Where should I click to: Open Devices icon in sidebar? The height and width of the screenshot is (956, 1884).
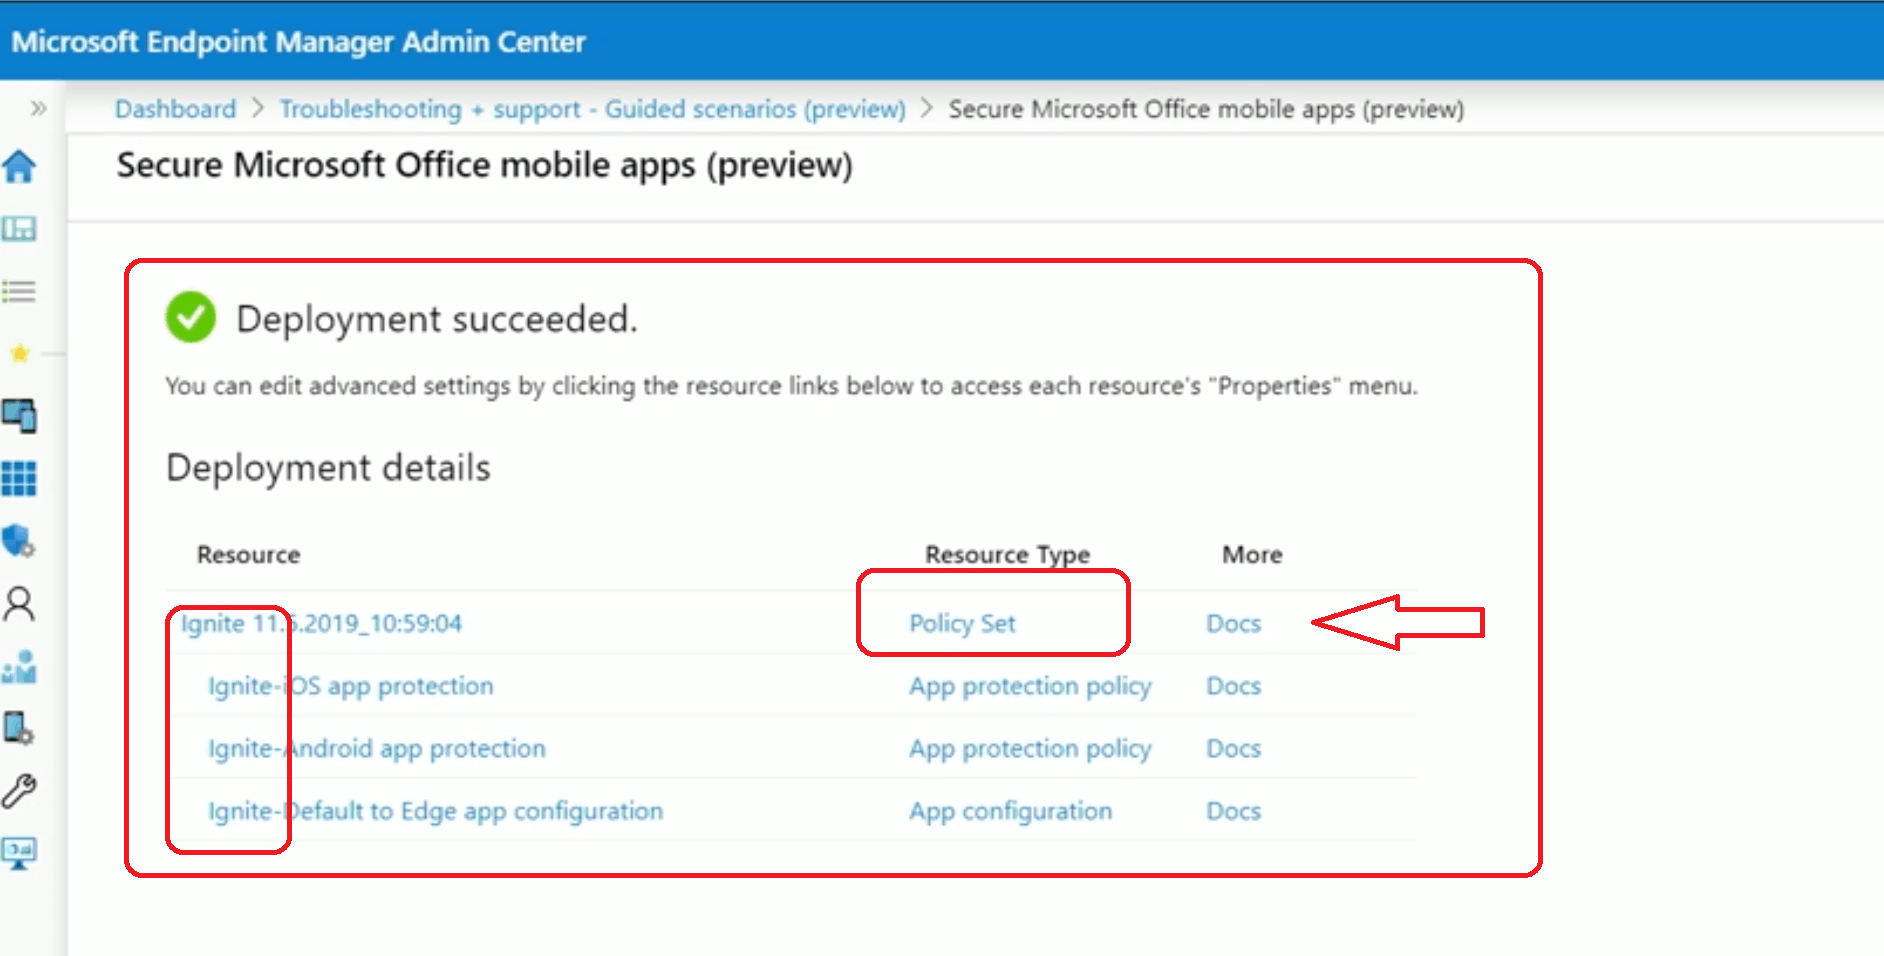pyautogui.click(x=19, y=416)
